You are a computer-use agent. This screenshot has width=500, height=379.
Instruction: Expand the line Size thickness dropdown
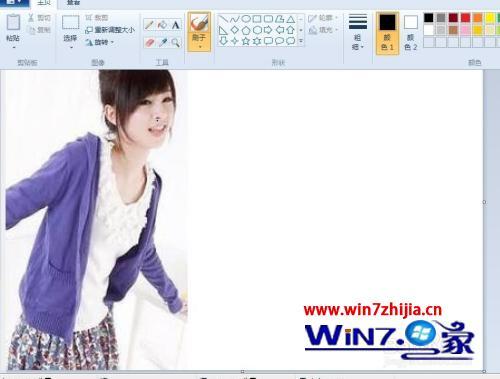click(x=358, y=32)
